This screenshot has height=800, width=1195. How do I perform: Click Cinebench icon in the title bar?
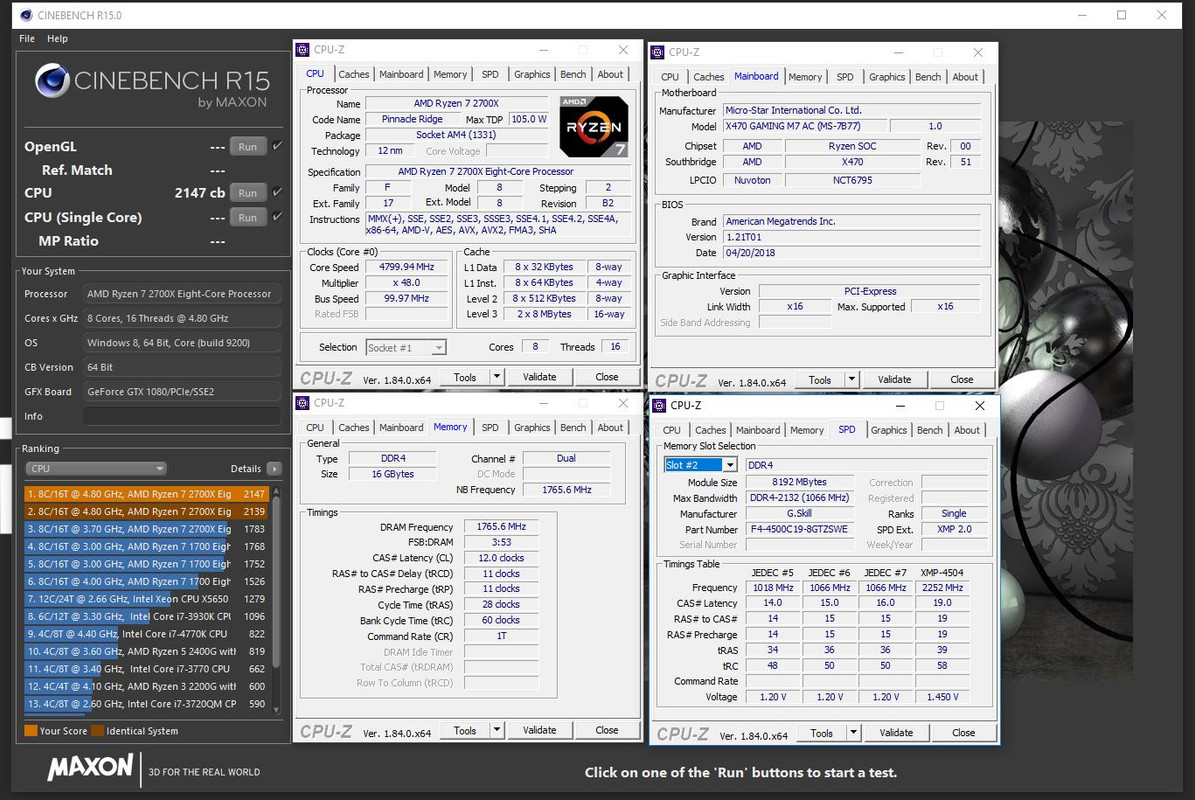click(27, 15)
